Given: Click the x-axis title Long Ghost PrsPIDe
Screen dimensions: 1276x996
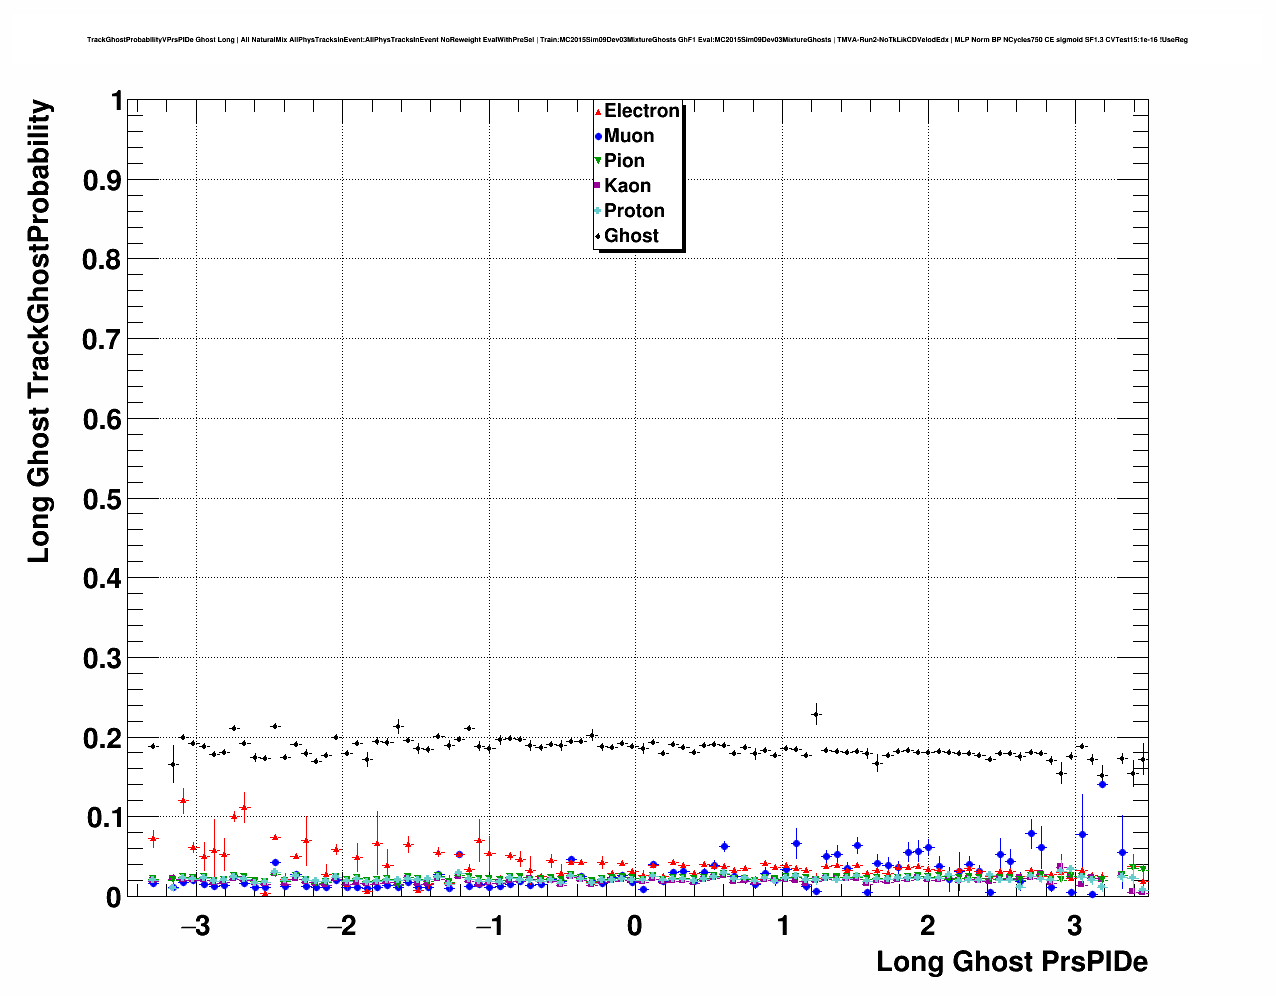Looking at the screenshot, I should point(1012,963).
